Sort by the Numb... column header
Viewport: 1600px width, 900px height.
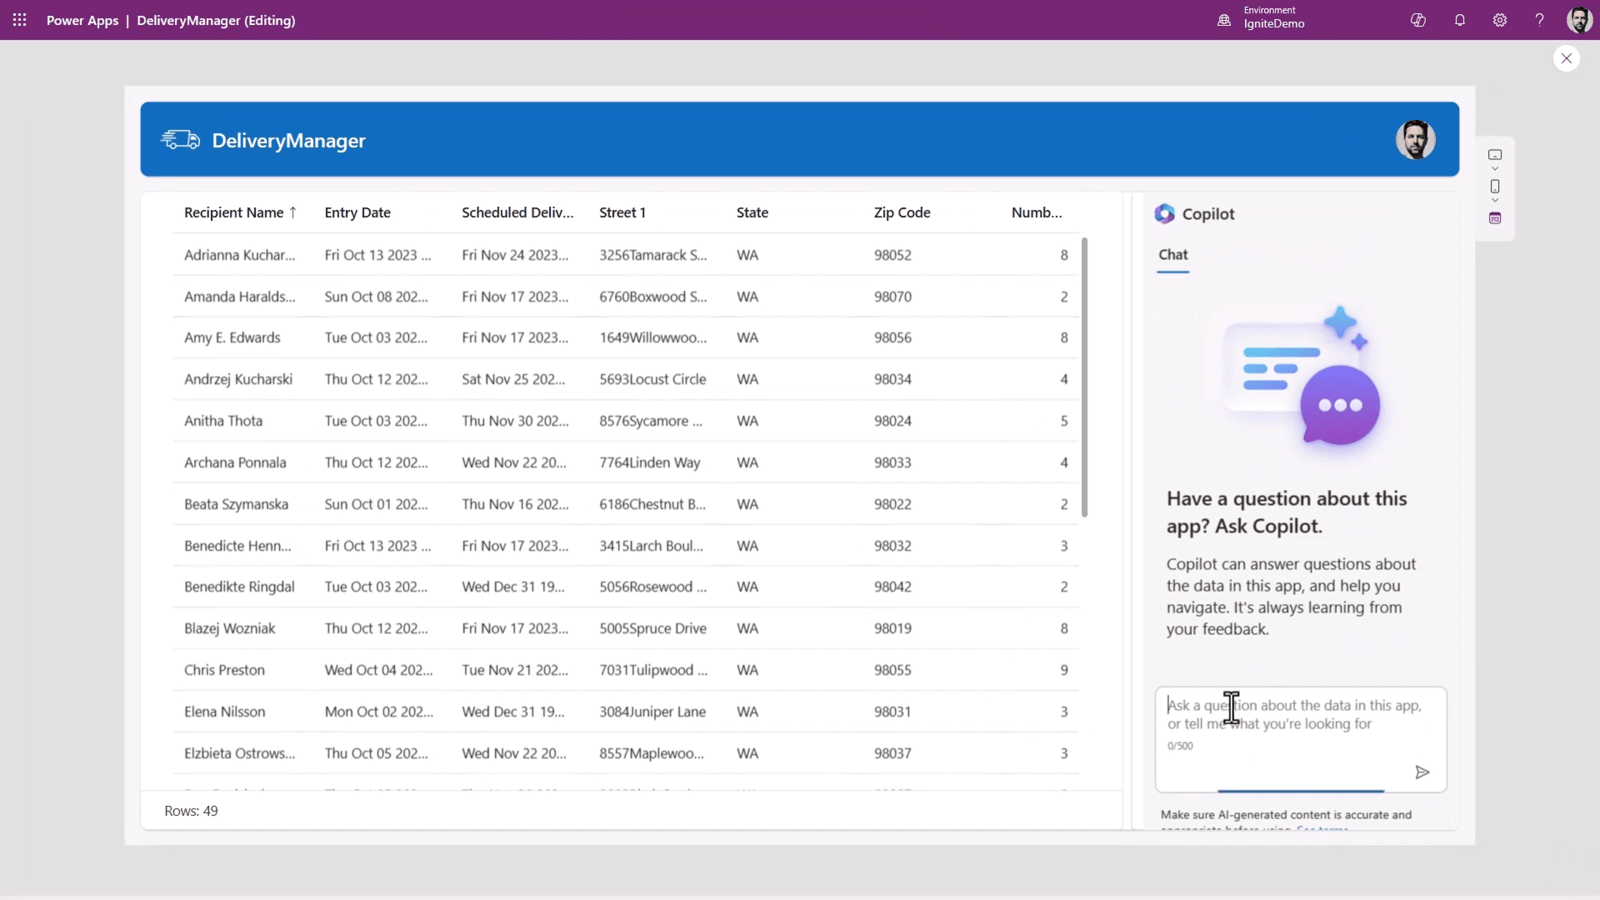1037,212
